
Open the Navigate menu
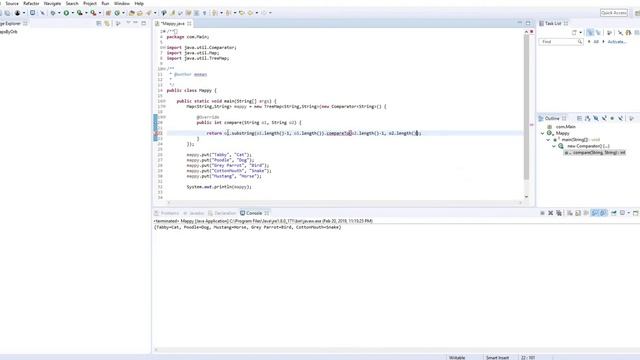[x=52, y=3]
